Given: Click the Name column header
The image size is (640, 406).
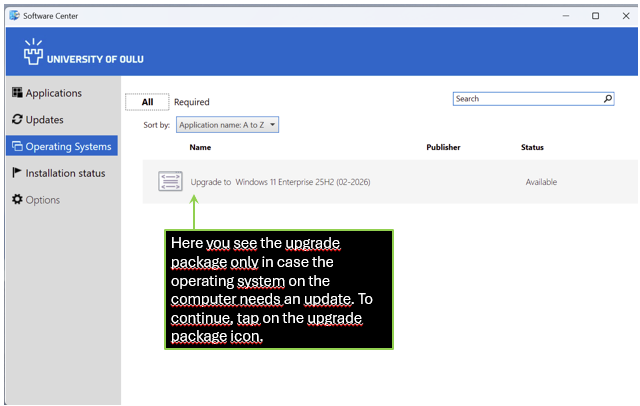Looking at the screenshot, I should pos(200,147).
